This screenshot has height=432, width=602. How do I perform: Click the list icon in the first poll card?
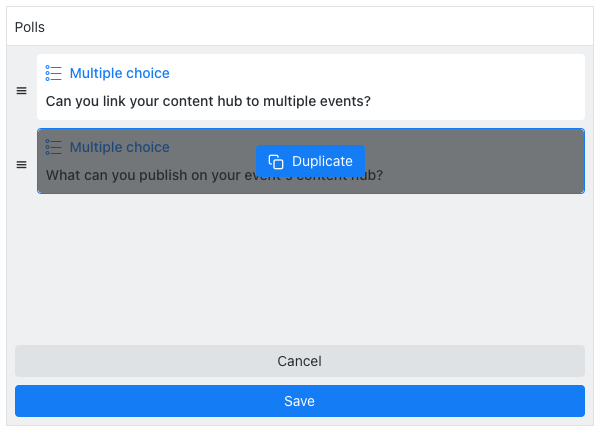pos(53,73)
